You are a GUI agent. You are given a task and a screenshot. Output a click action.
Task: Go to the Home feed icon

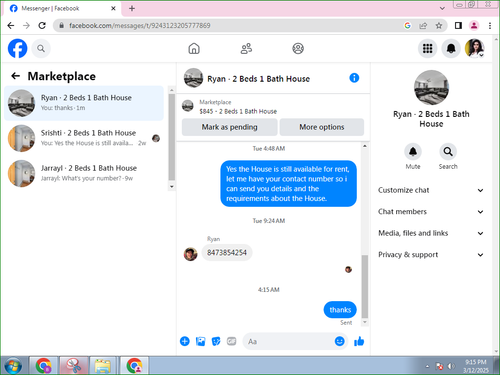pyautogui.click(x=194, y=49)
